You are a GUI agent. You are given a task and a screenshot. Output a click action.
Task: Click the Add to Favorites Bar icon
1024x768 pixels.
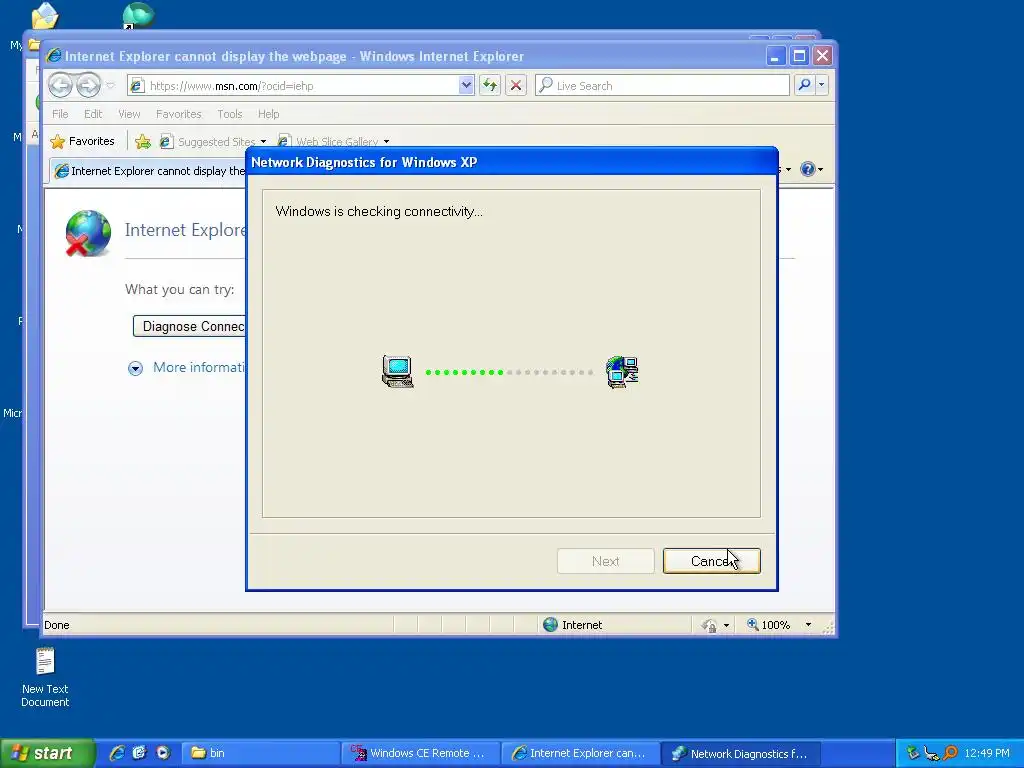pos(143,141)
